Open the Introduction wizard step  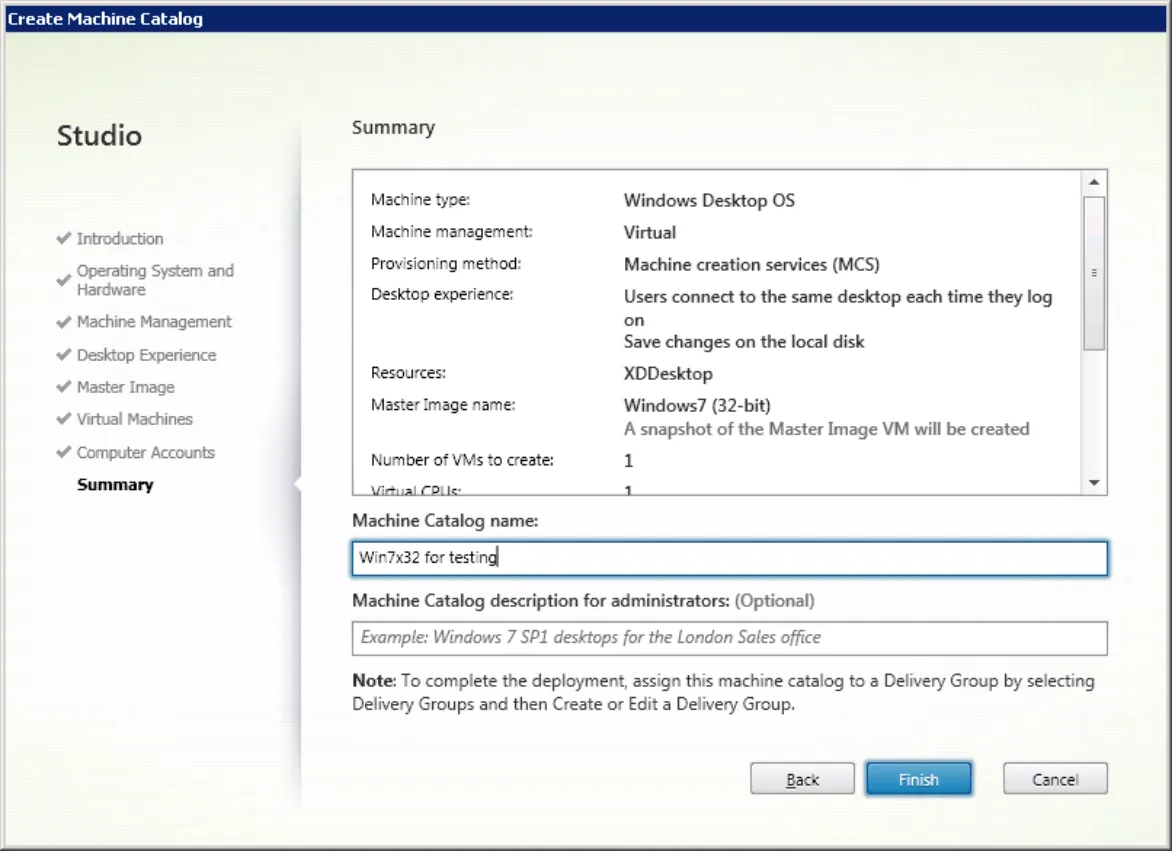[x=120, y=238]
